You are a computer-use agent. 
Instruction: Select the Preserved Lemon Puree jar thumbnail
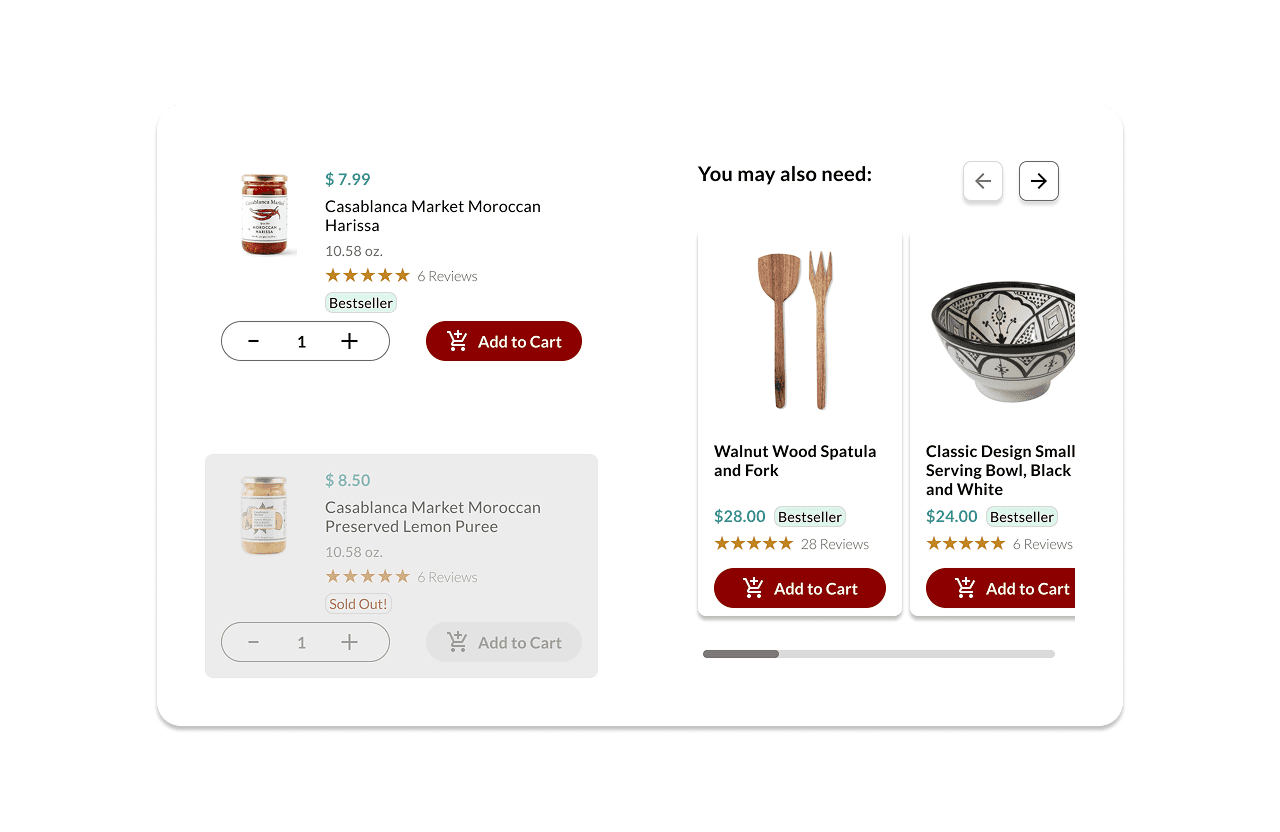click(264, 515)
